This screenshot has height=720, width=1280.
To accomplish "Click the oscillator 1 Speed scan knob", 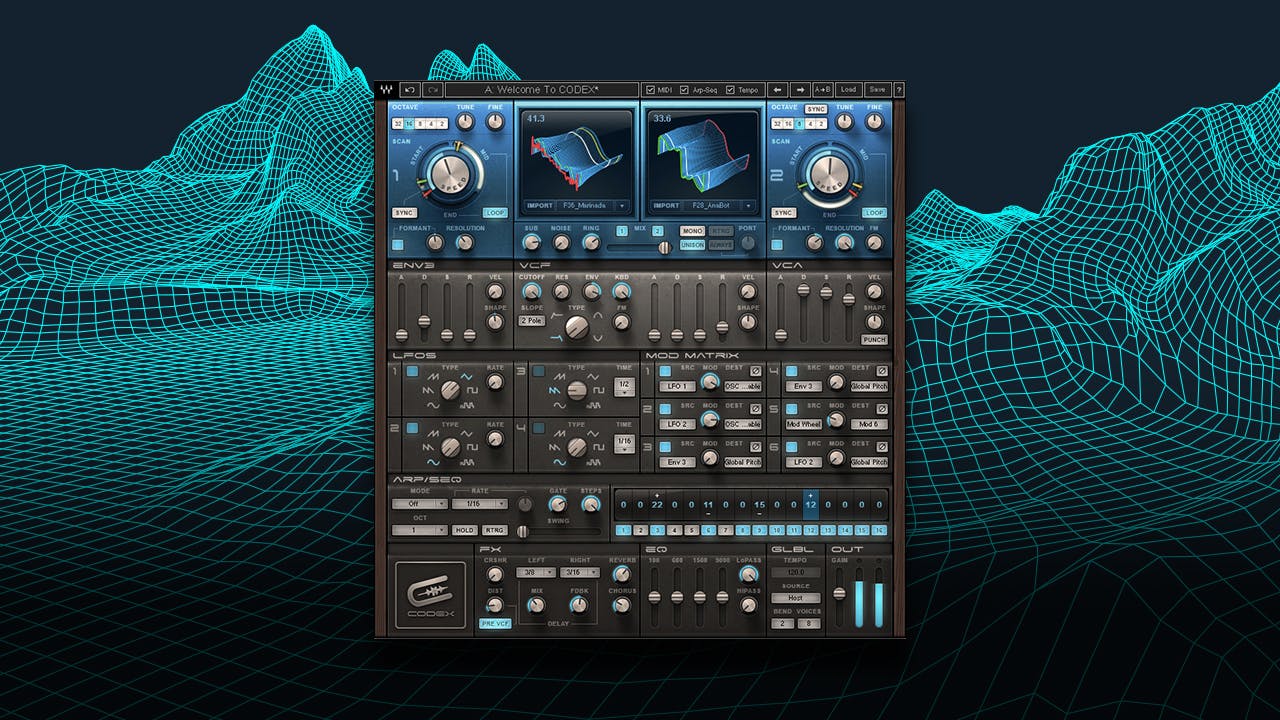I will click(451, 174).
